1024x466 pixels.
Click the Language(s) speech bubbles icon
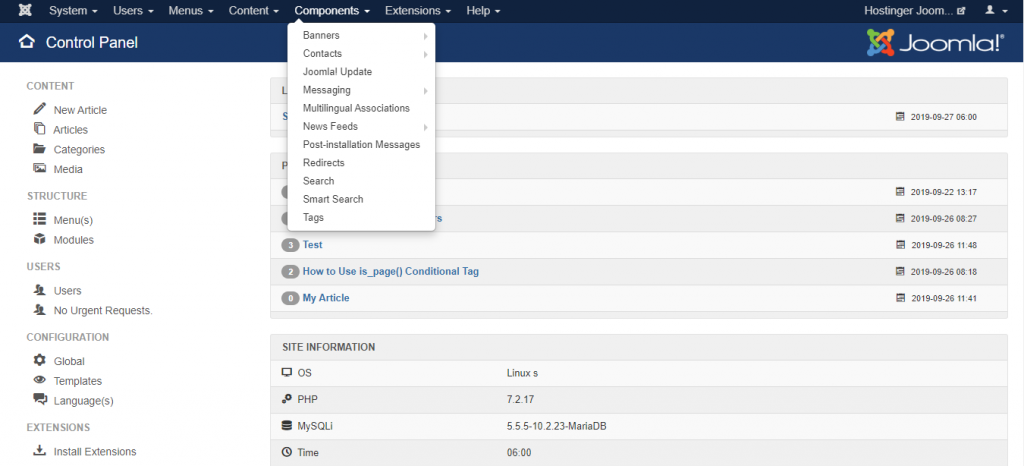point(40,399)
